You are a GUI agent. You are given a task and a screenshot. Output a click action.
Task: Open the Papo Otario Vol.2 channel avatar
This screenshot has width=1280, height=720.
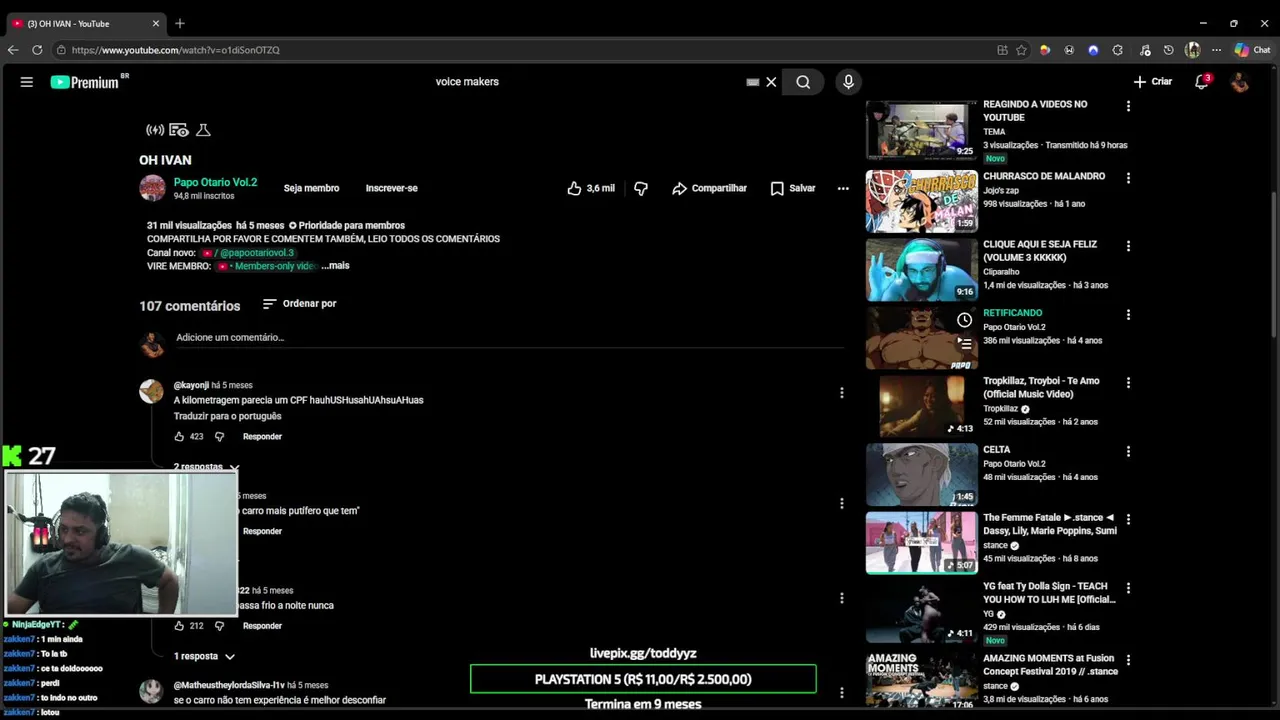152,188
